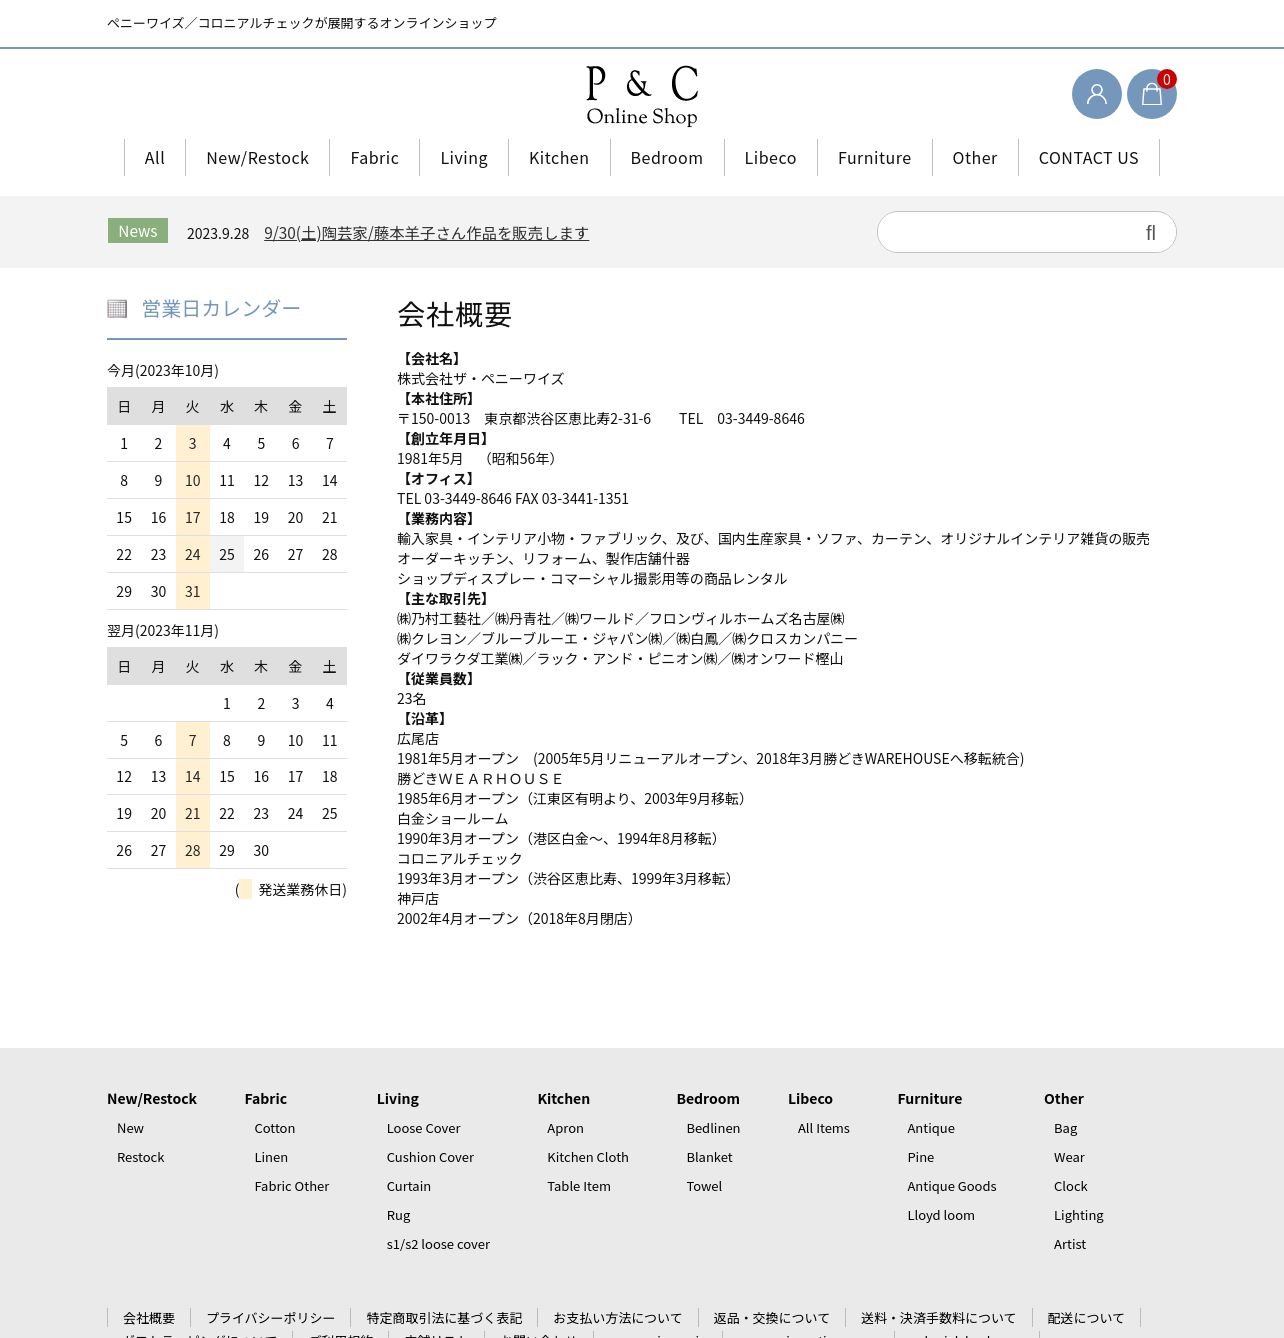Open footer Table Item link
Image resolution: width=1284 pixels, height=1338 pixels.
(x=579, y=1186)
